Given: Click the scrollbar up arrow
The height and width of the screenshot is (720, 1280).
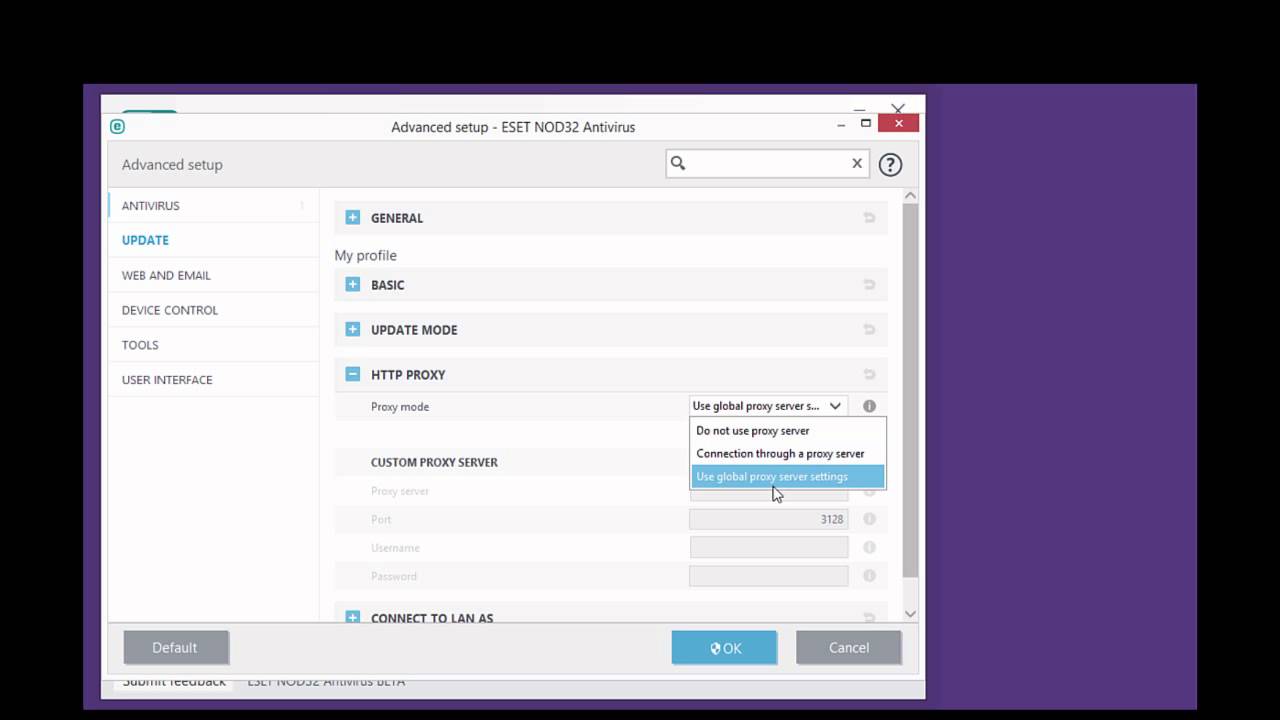Looking at the screenshot, I should [910, 196].
